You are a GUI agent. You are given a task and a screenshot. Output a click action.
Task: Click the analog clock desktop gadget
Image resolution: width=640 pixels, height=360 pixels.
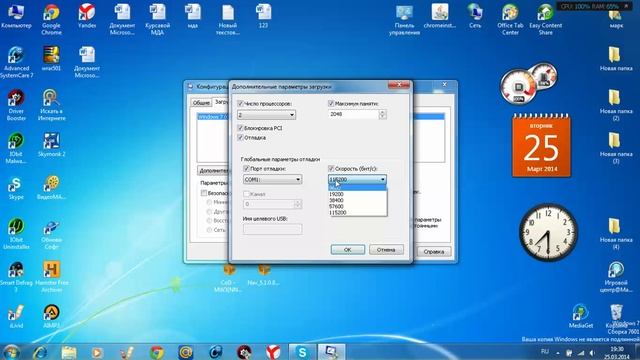coord(548,233)
